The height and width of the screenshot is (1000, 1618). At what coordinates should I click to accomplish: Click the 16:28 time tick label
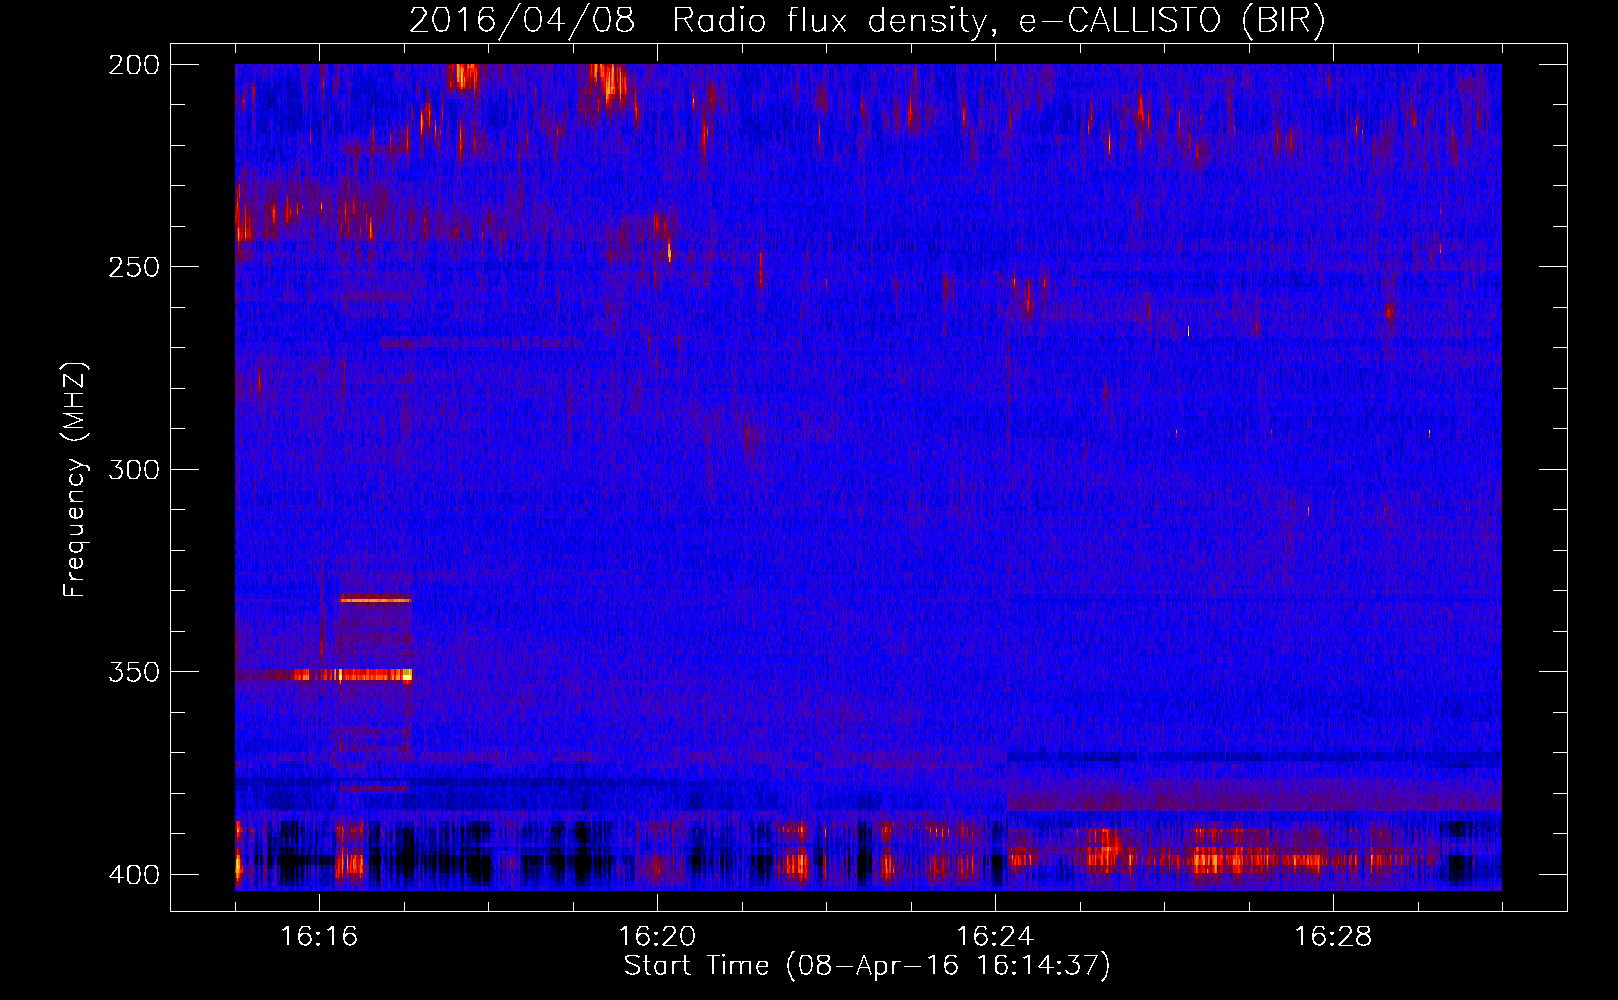coord(1333,936)
